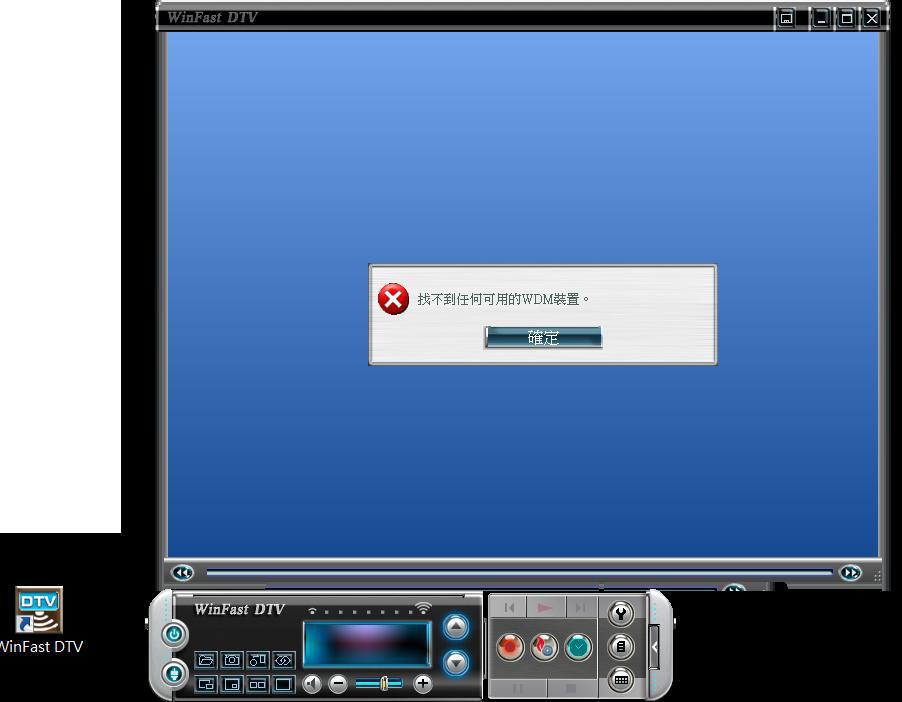902x702 pixels.
Task: Select the side-by-side dual view icon
Action: (x=257, y=684)
